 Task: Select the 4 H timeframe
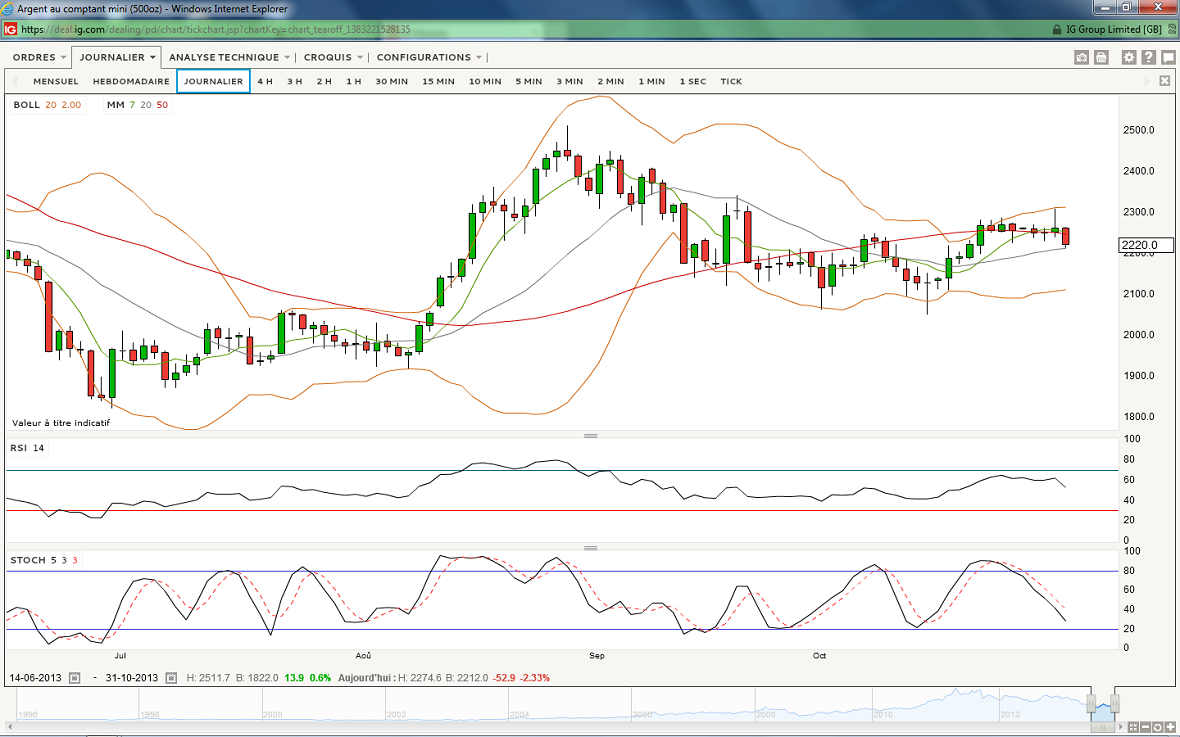265,81
